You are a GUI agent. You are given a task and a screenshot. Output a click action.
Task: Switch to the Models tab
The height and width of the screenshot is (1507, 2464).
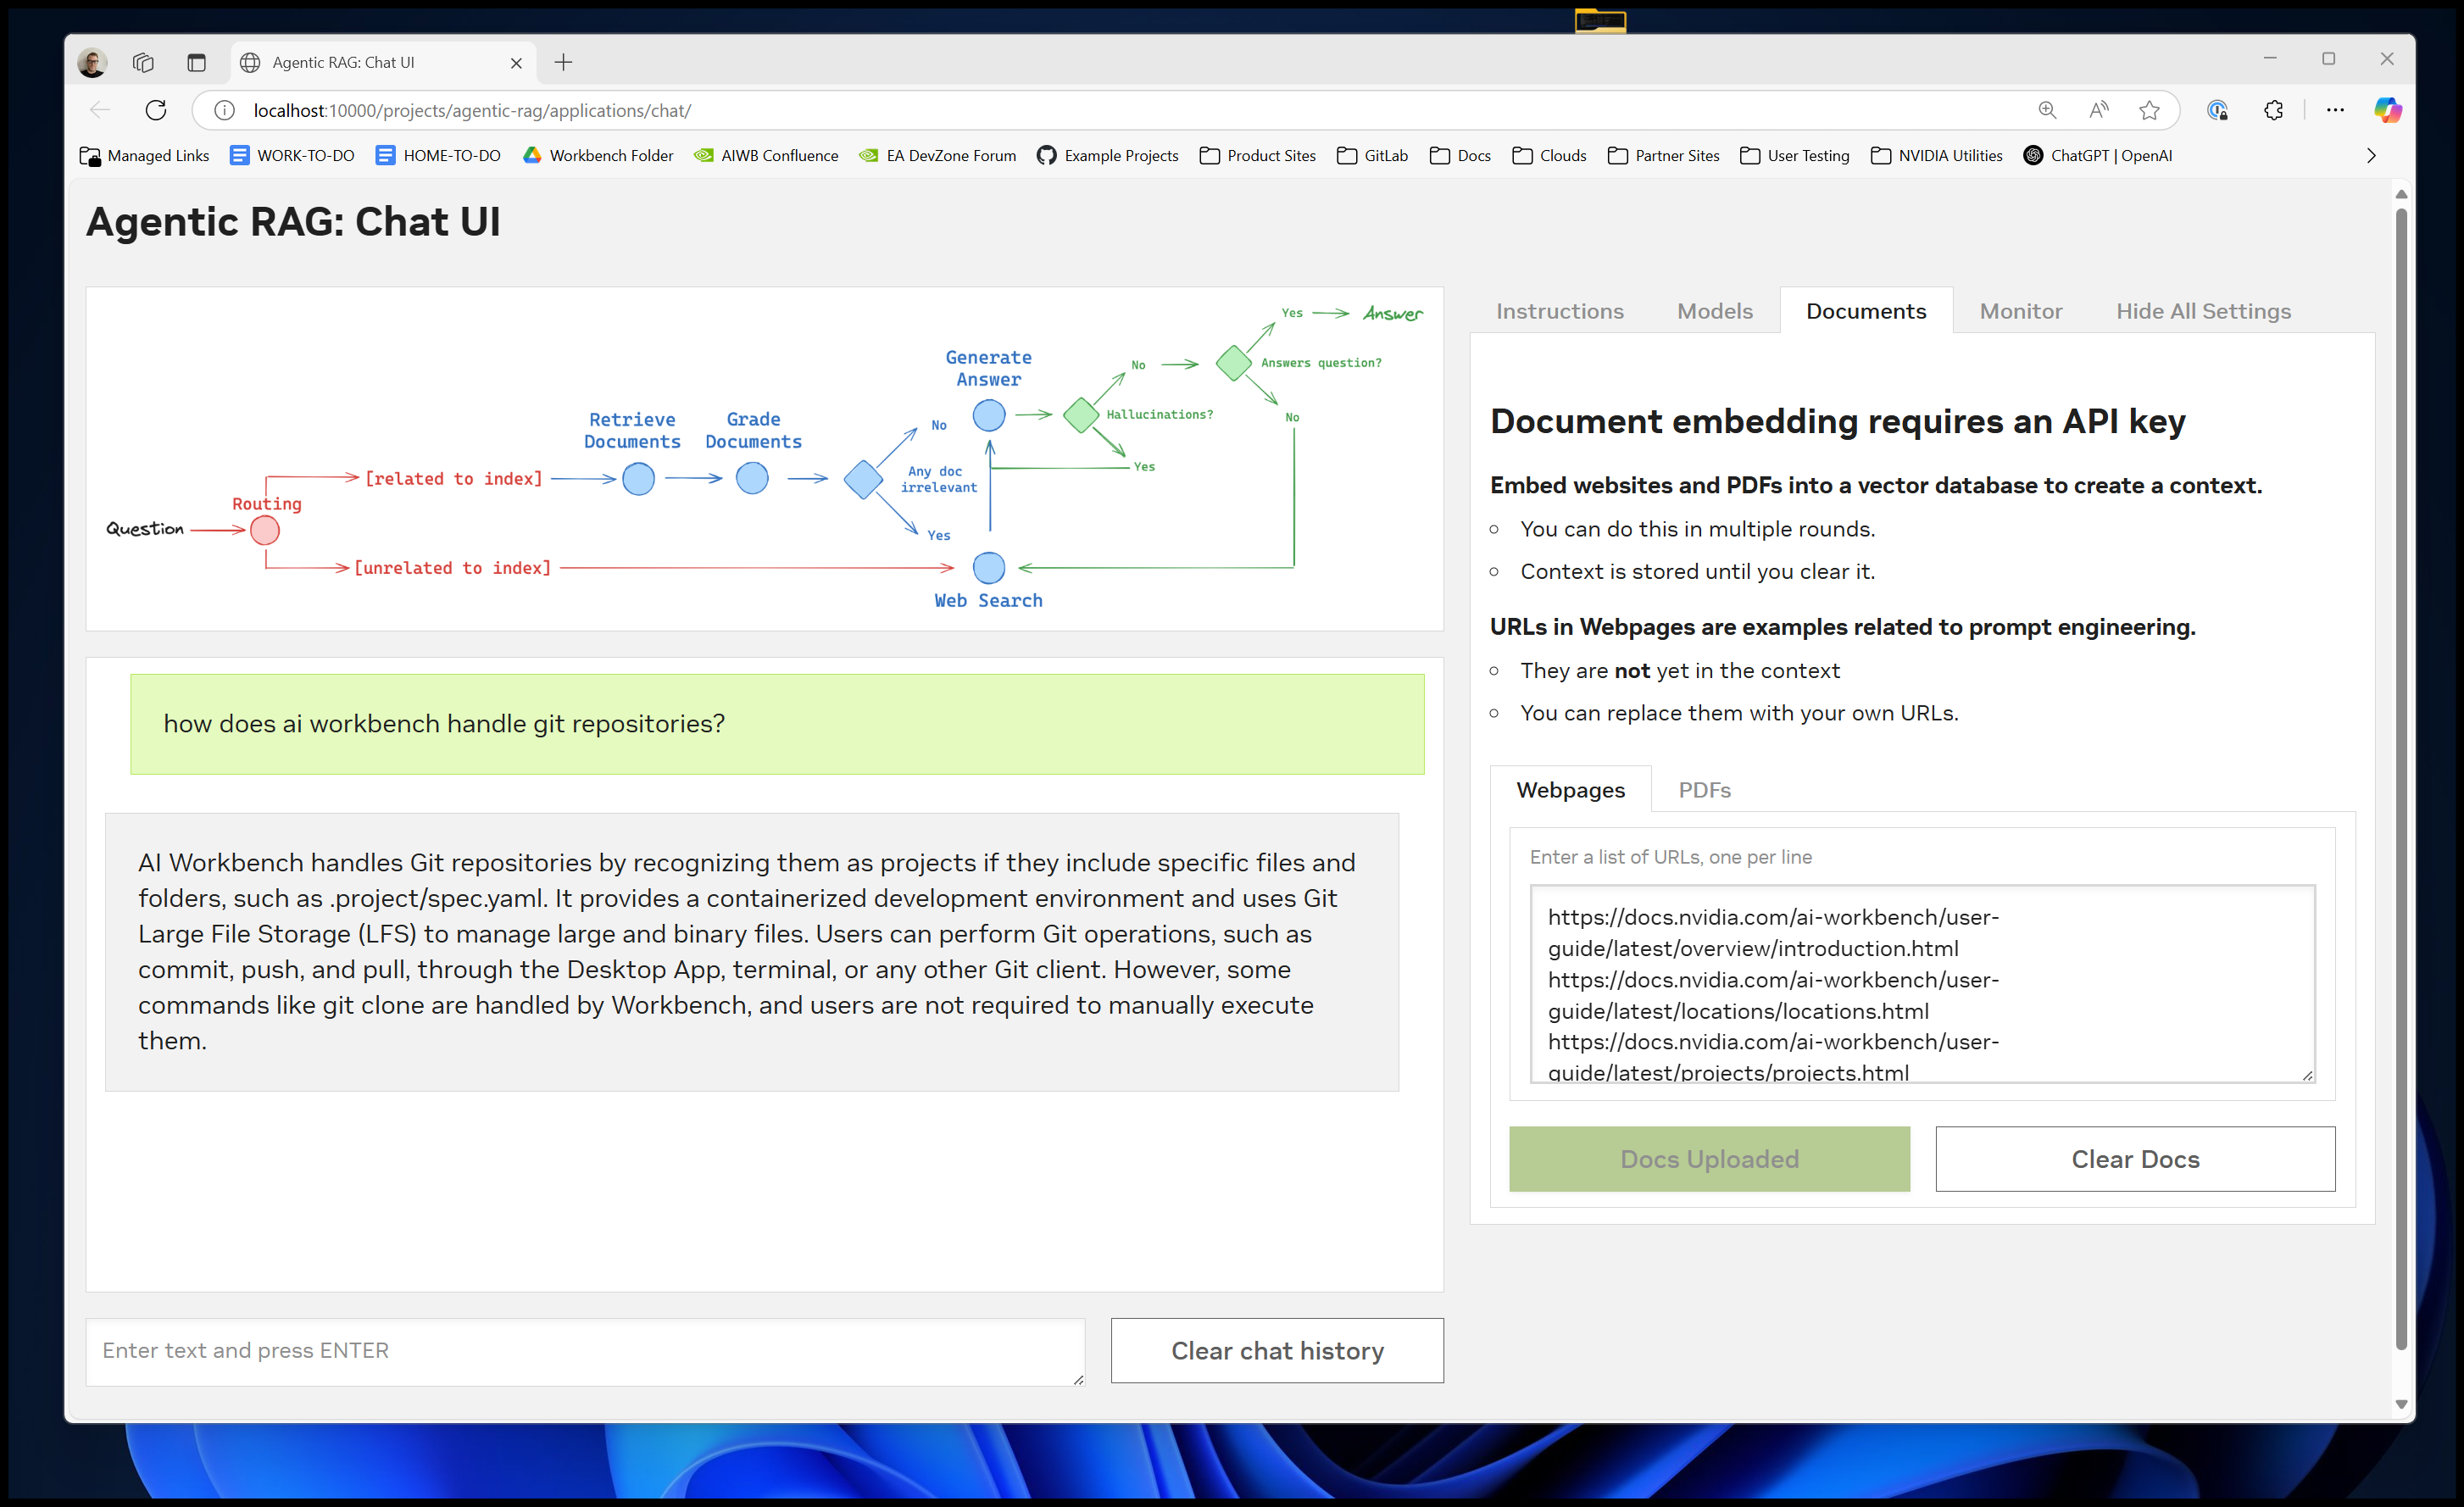(x=1715, y=311)
